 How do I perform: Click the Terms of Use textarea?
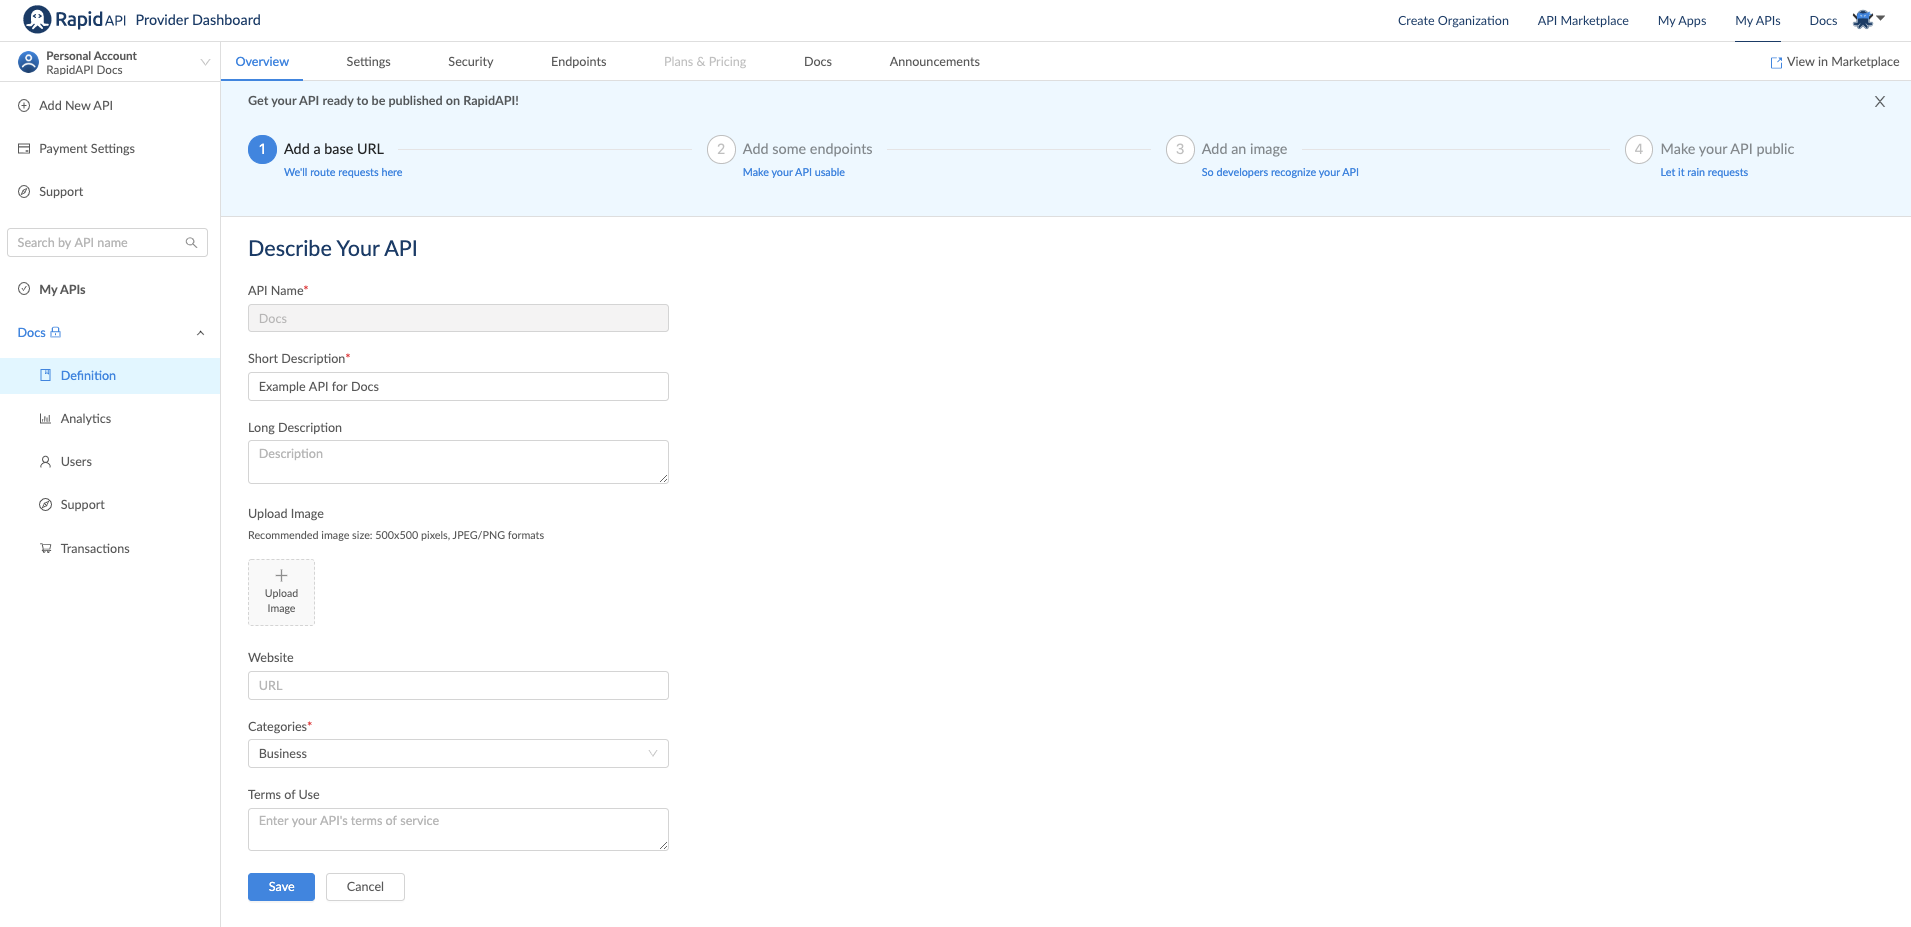pyautogui.click(x=458, y=829)
